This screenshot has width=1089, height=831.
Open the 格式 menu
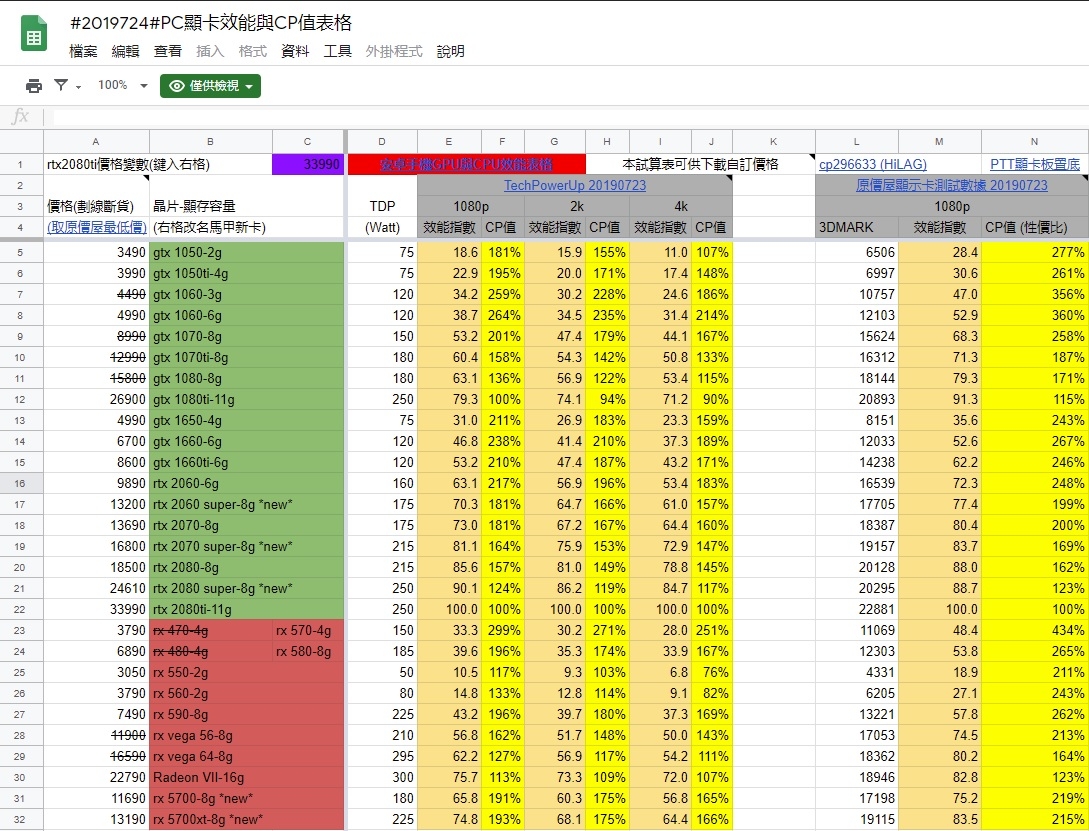tap(252, 51)
